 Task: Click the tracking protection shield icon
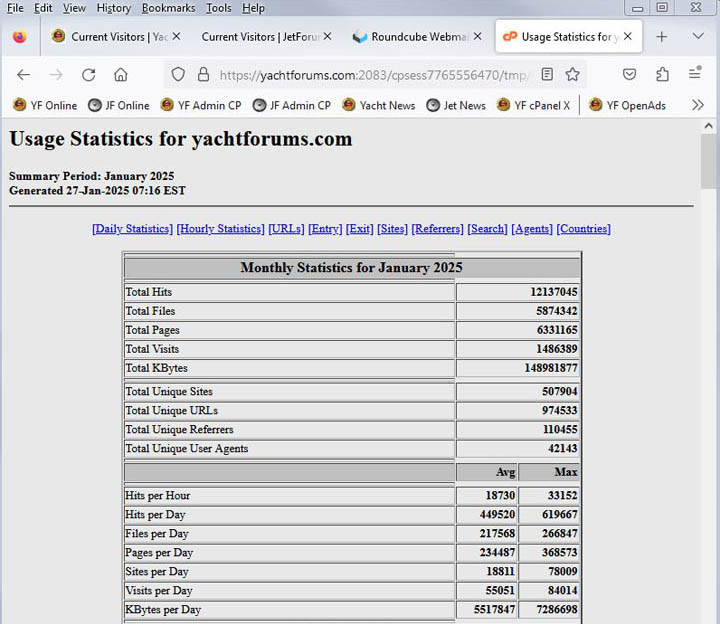pyautogui.click(x=178, y=74)
